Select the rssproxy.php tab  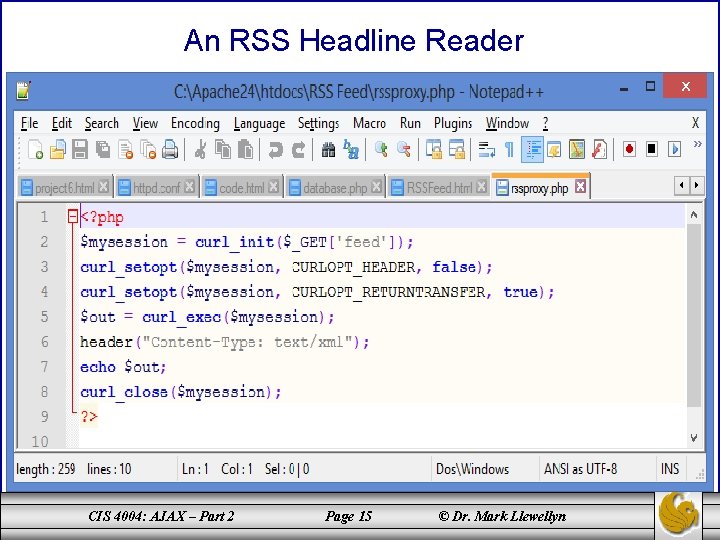540,187
